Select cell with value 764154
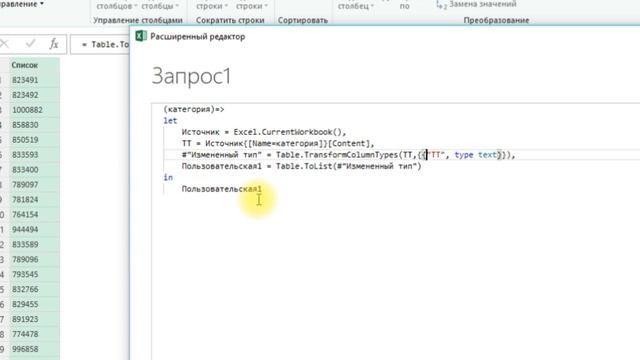The height and width of the screenshot is (360, 640). 34,214
